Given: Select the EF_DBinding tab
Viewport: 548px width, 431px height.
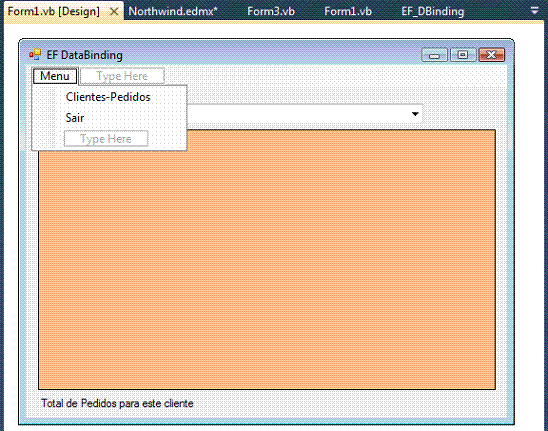Looking at the screenshot, I should [433, 12].
